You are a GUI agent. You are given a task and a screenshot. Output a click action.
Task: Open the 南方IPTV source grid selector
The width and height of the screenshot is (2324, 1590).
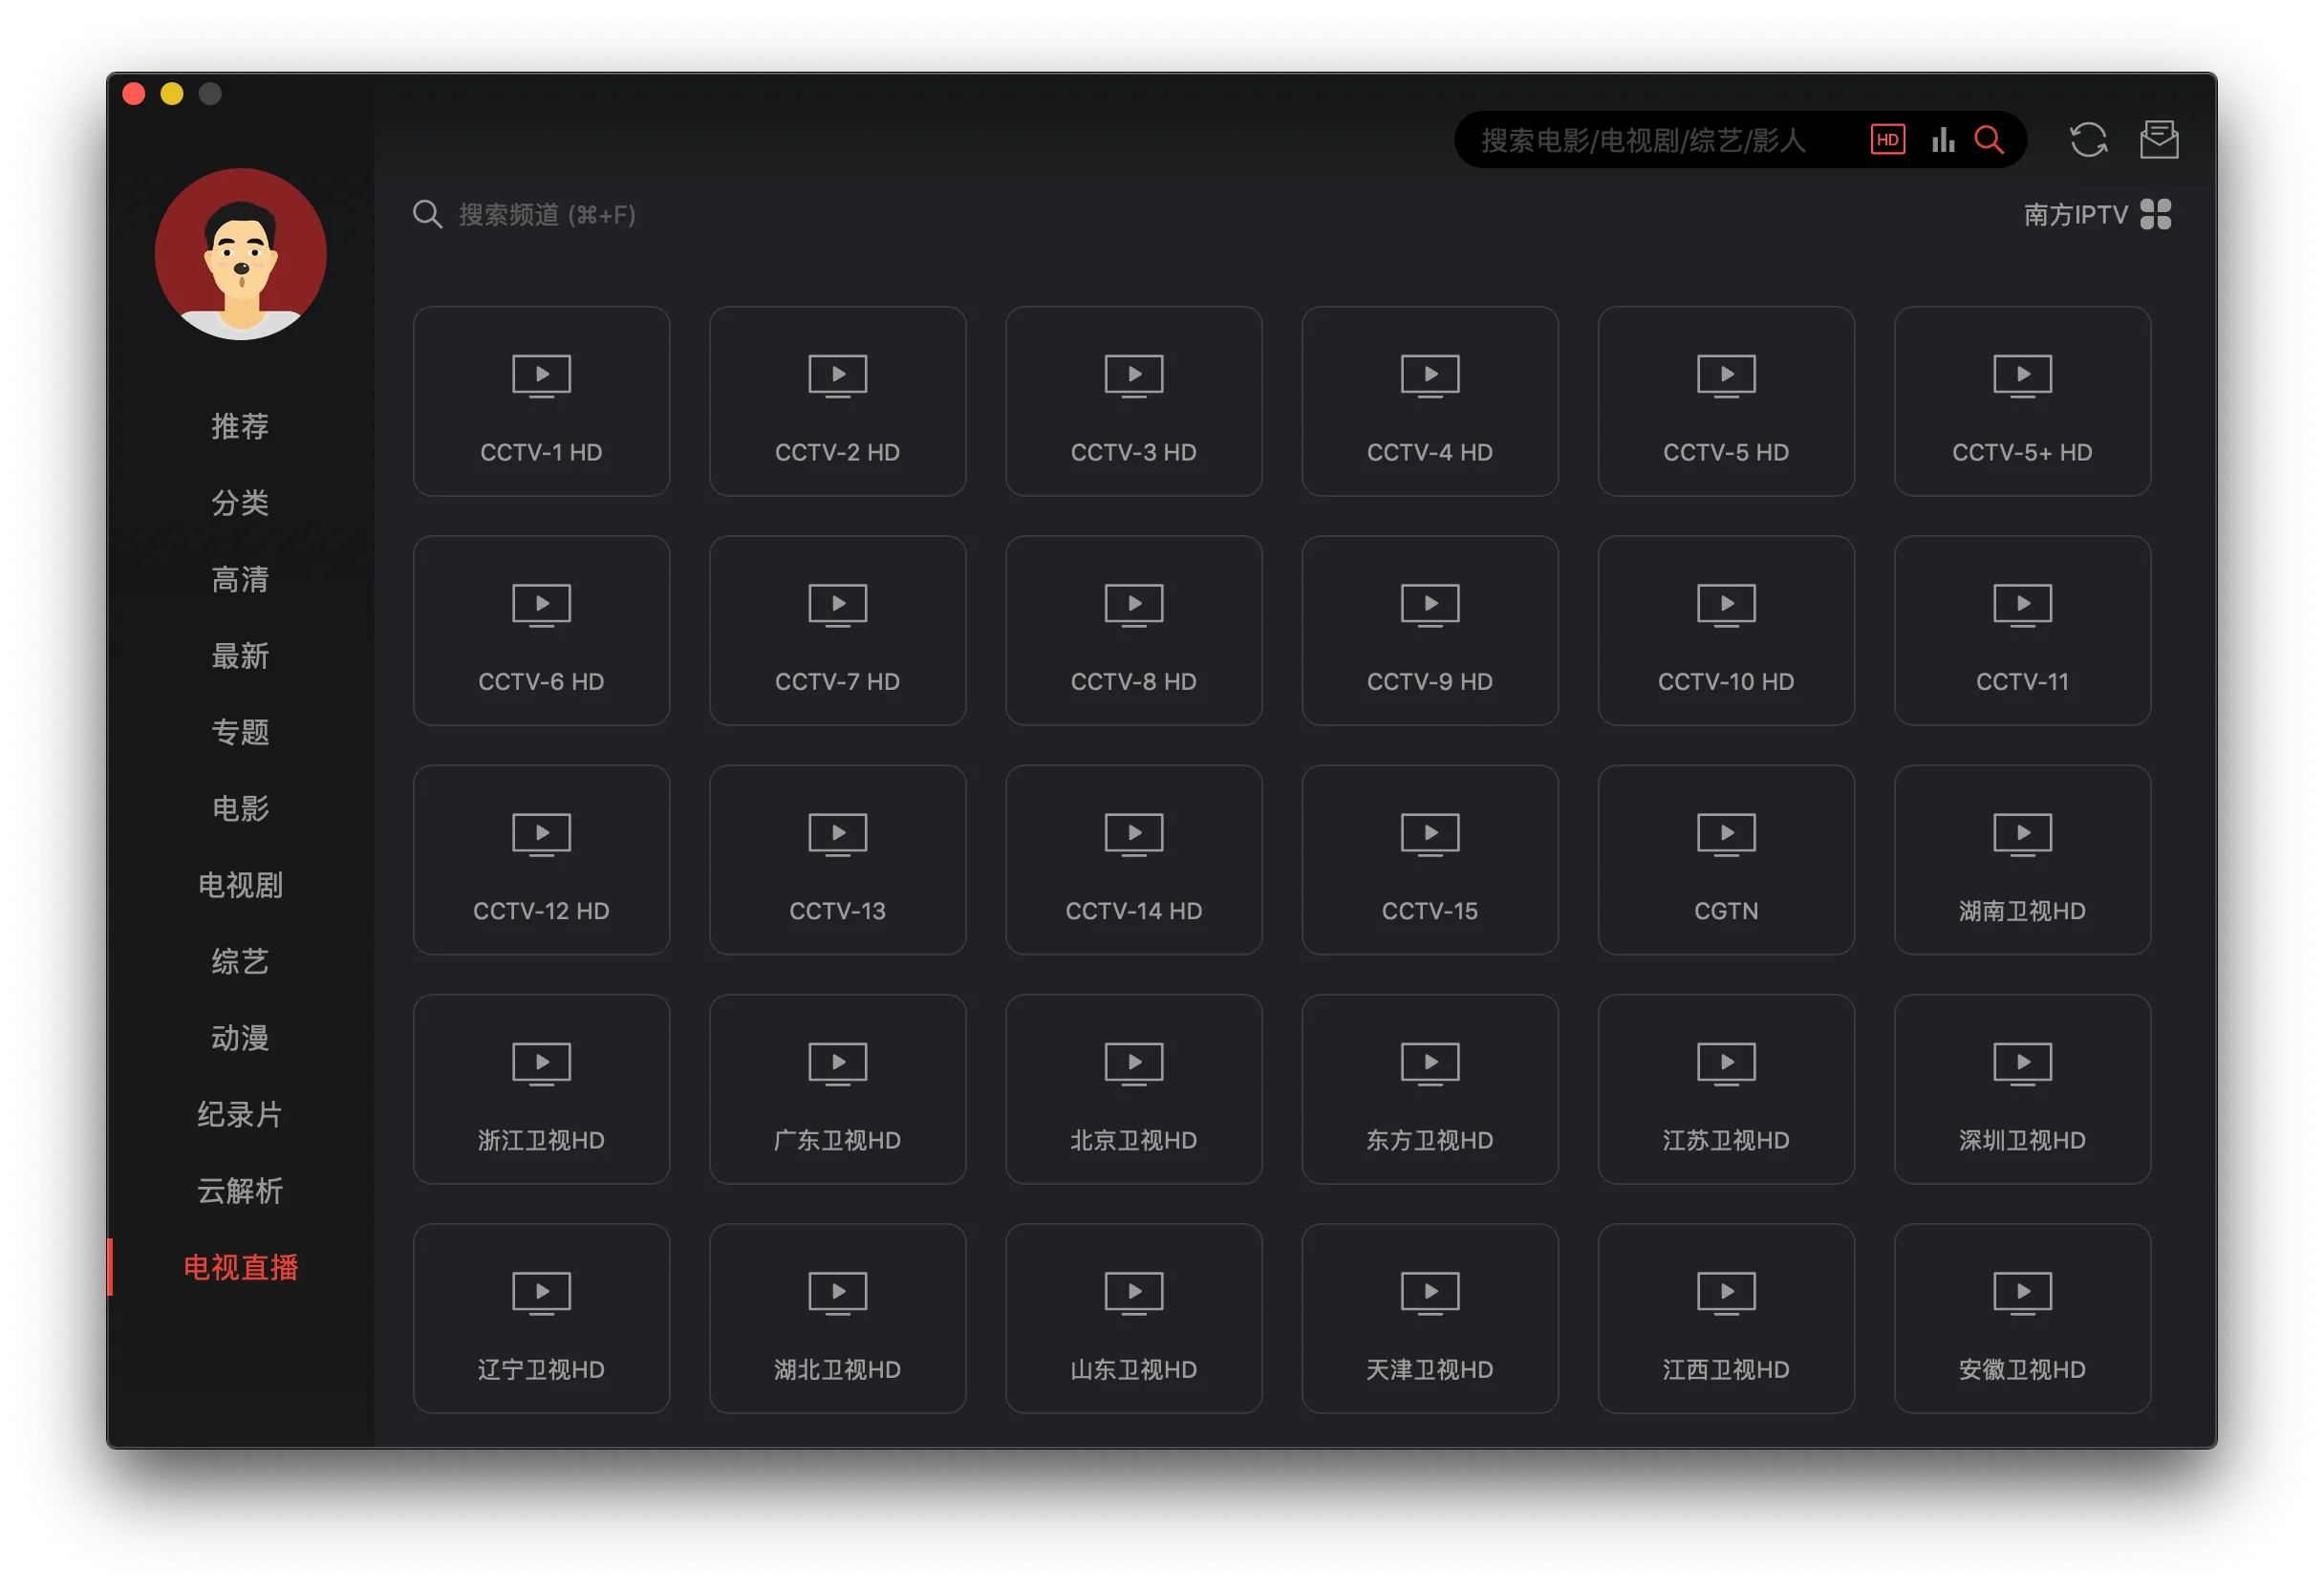point(2097,215)
